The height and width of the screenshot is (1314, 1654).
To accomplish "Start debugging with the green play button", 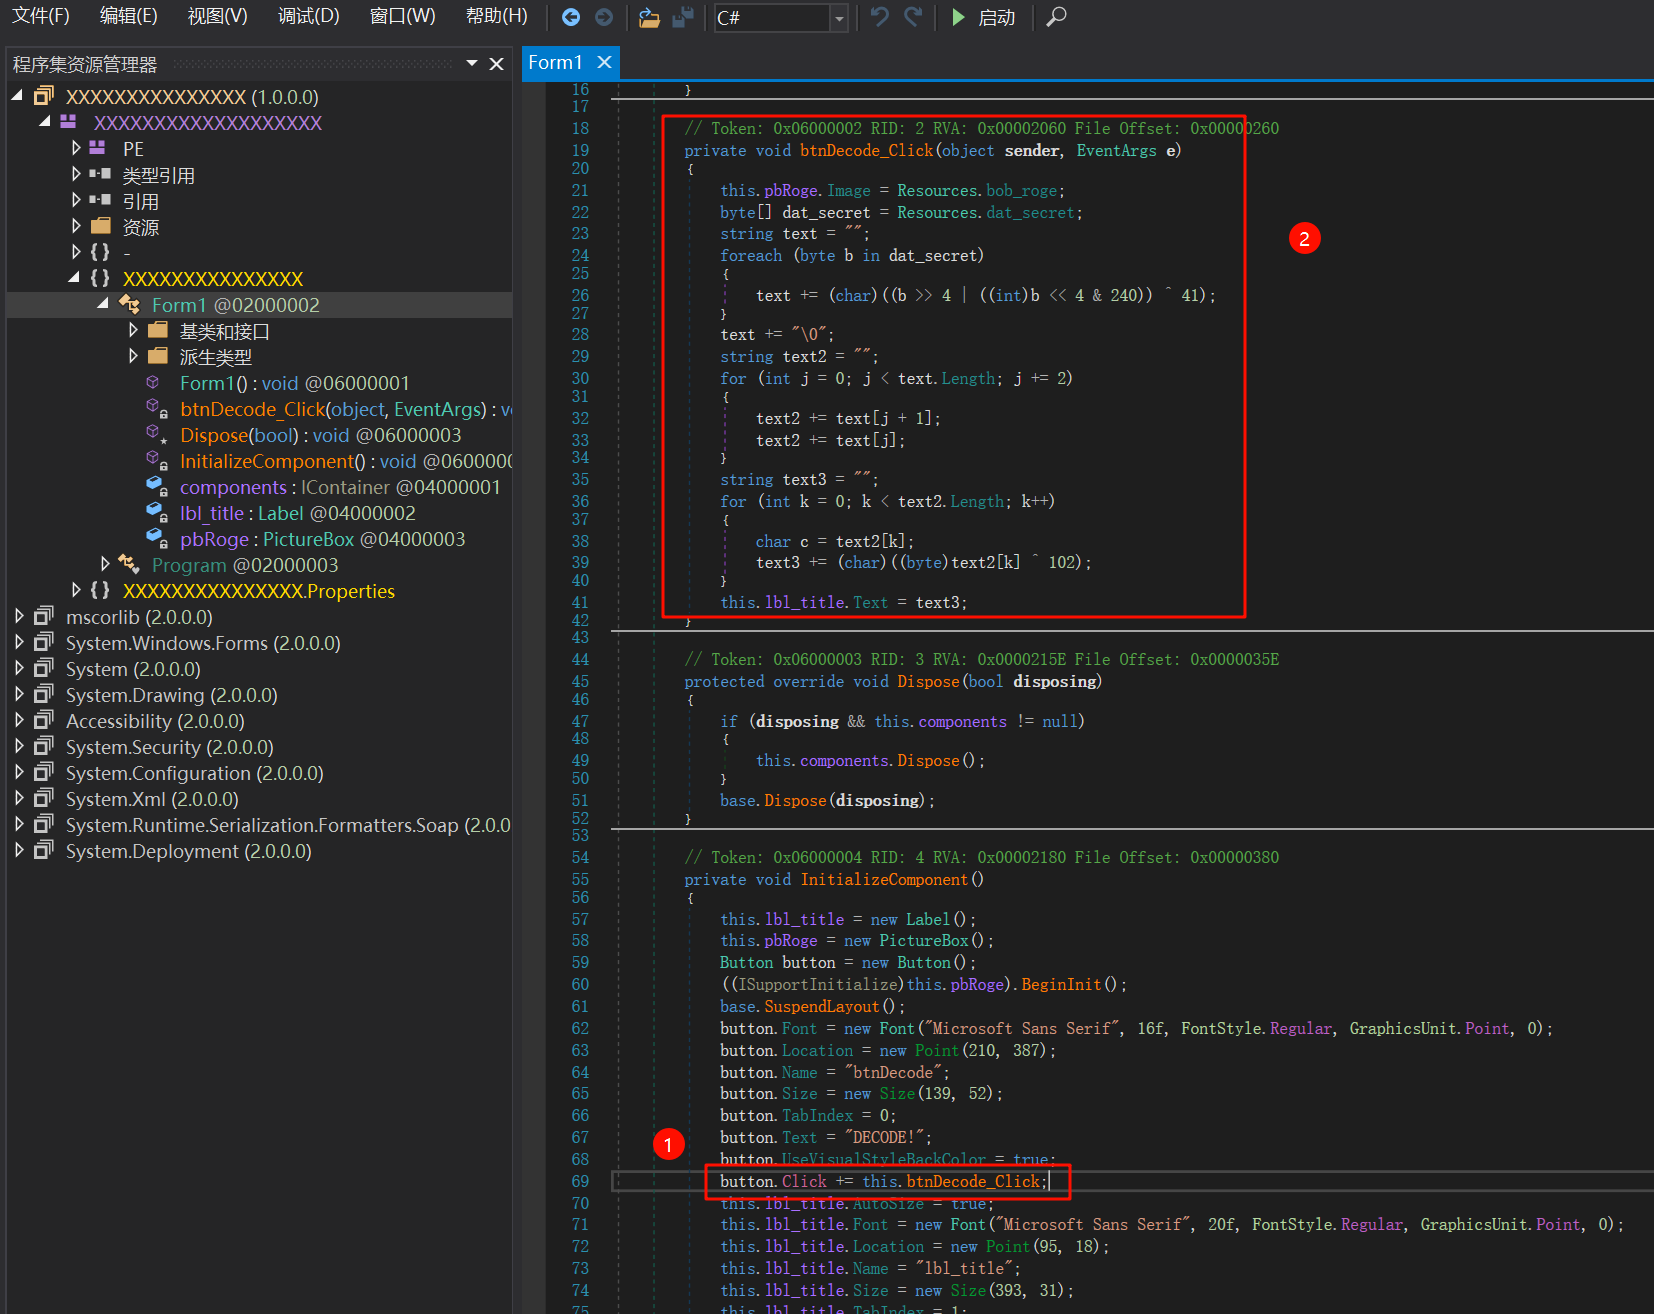I will pyautogui.click(x=958, y=17).
